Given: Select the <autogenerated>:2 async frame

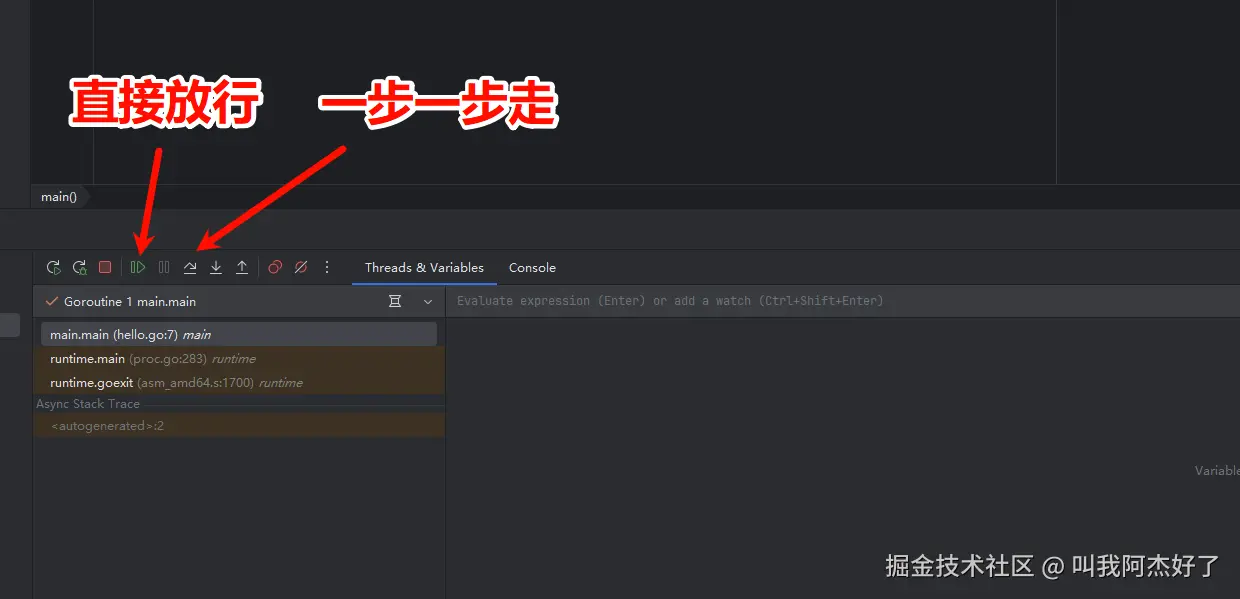Looking at the screenshot, I should (239, 426).
